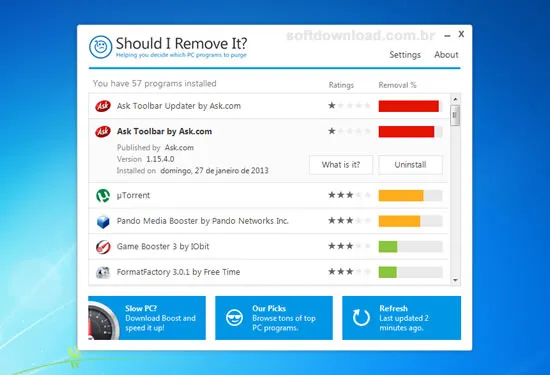
Task: Click the three-star rating of Pando Media Booster
Action: tap(349, 221)
